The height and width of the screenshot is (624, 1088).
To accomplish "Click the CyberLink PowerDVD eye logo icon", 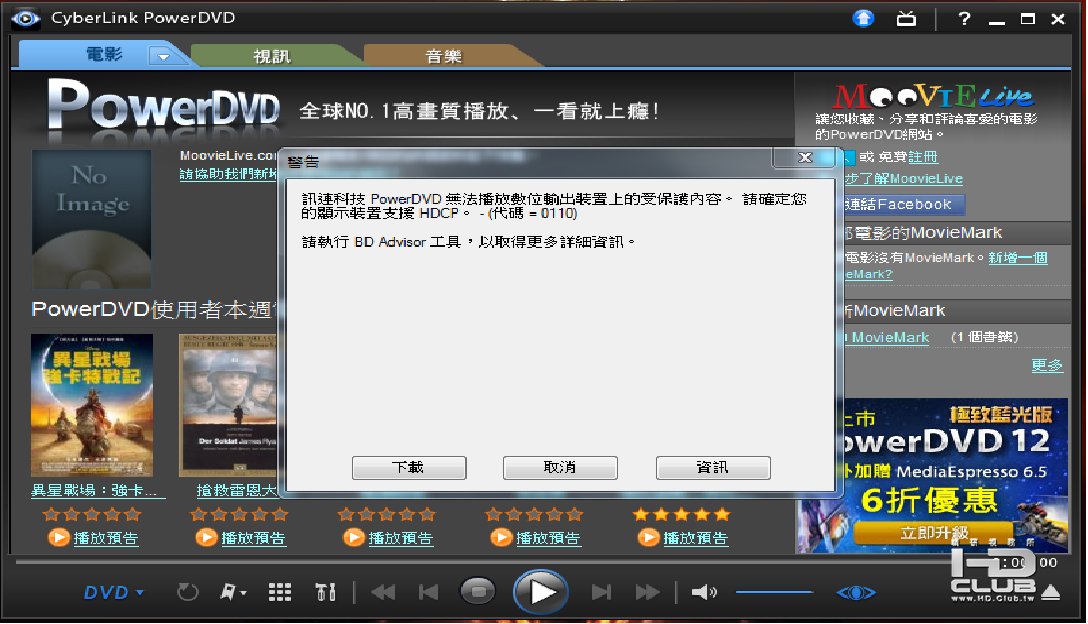I will tap(25, 18).
